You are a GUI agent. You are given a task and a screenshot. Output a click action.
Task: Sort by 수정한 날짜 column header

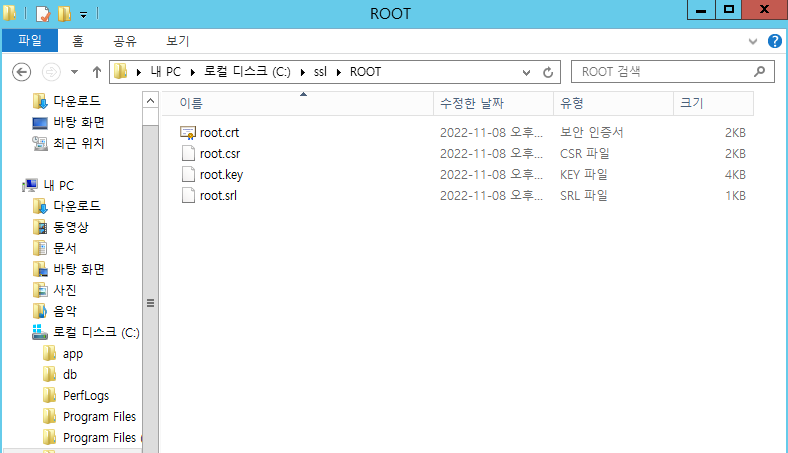[494, 103]
